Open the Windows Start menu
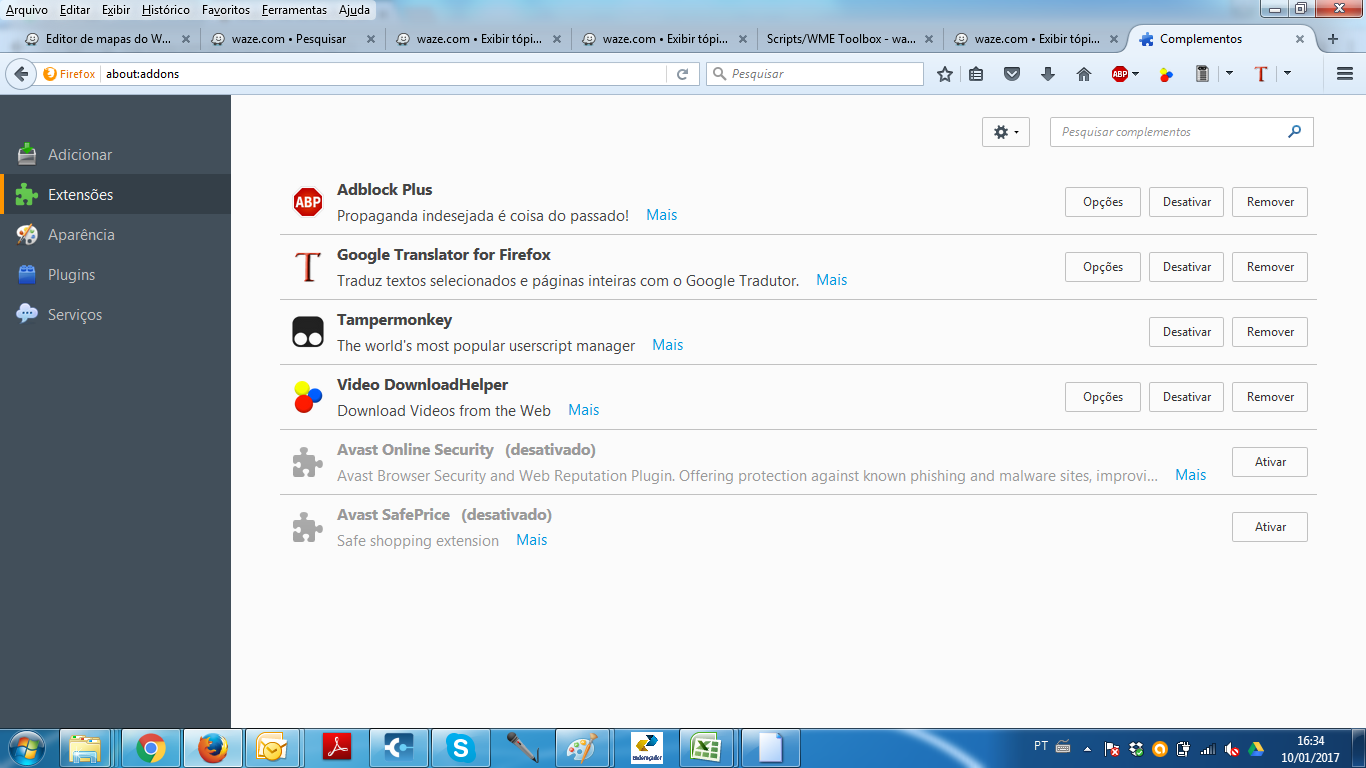 point(27,748)
